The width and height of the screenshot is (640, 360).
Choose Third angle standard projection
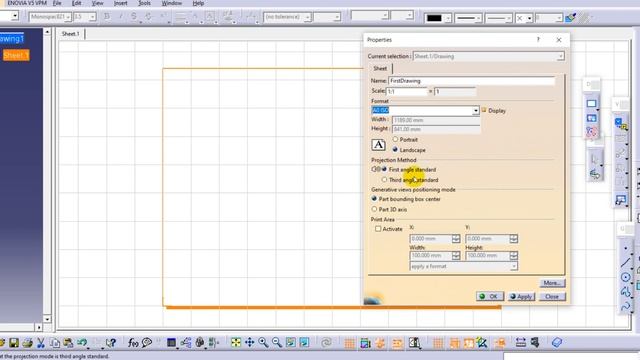coord(384,180)
